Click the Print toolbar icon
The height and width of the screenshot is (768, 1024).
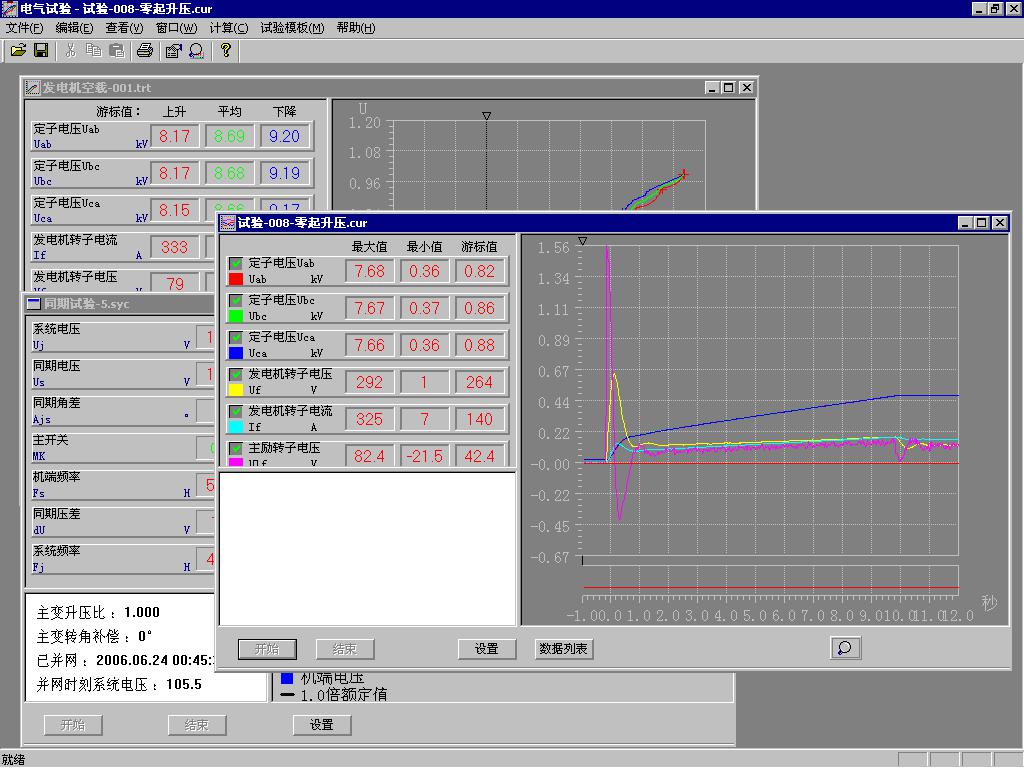(145, 50)
